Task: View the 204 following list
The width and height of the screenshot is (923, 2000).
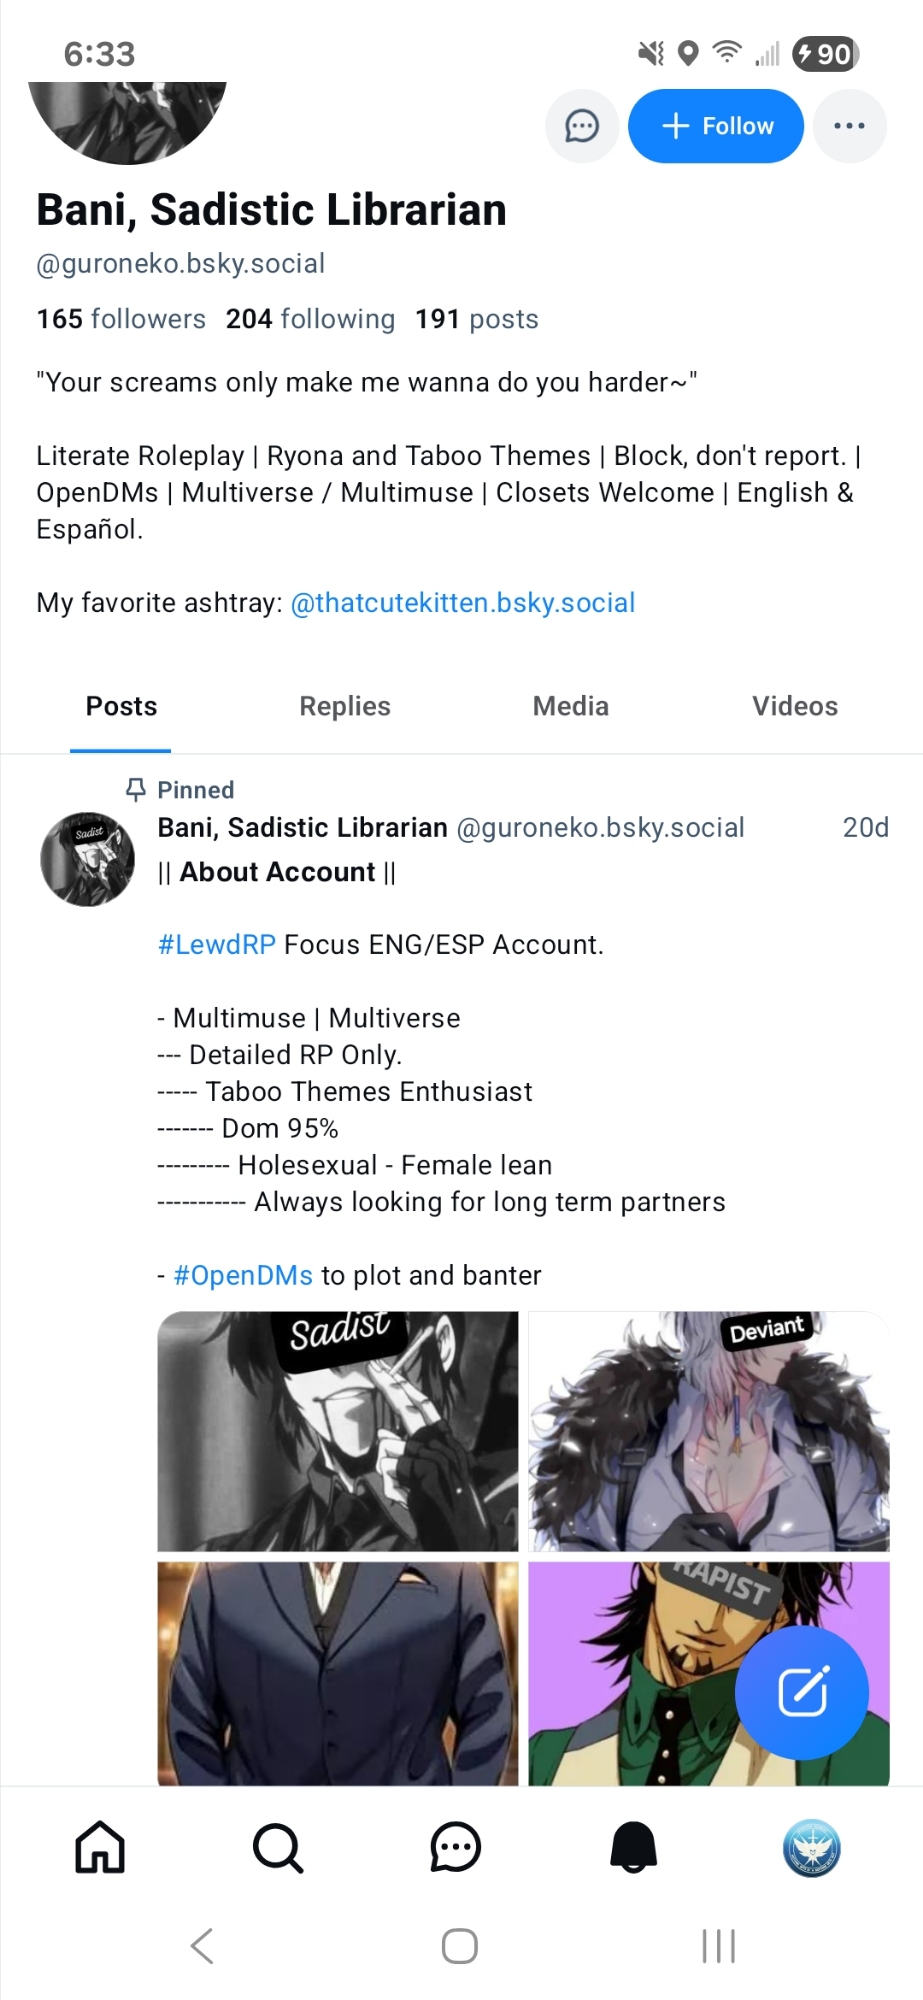Action: coord(310,319)
